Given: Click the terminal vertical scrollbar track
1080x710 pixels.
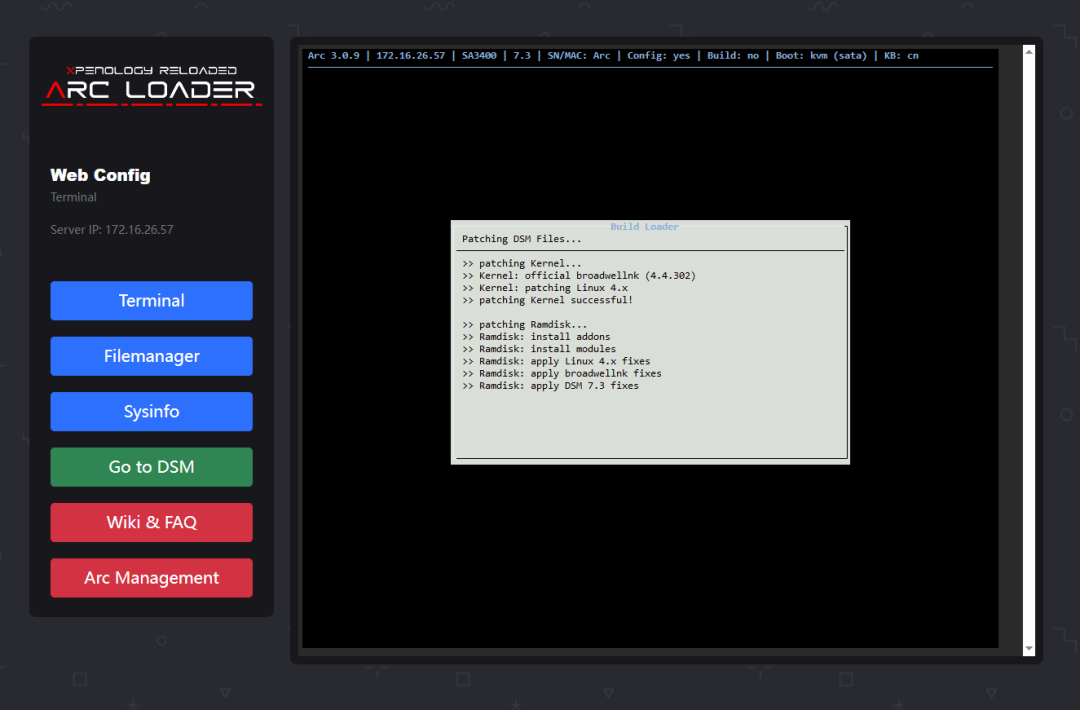Looking at the screenshot, I should tap(1028, 350).
